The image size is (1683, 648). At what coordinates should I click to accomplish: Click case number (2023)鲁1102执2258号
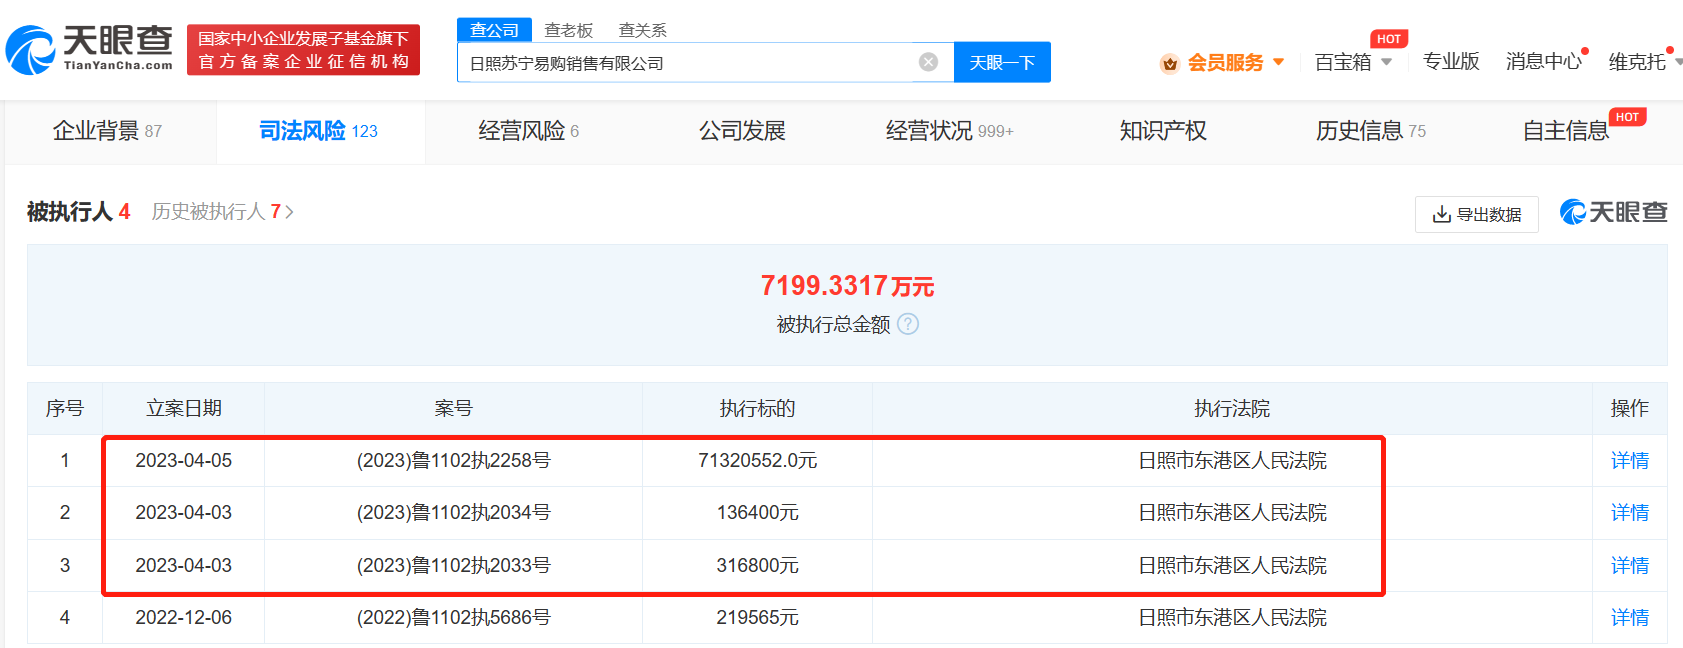point(453,460)
